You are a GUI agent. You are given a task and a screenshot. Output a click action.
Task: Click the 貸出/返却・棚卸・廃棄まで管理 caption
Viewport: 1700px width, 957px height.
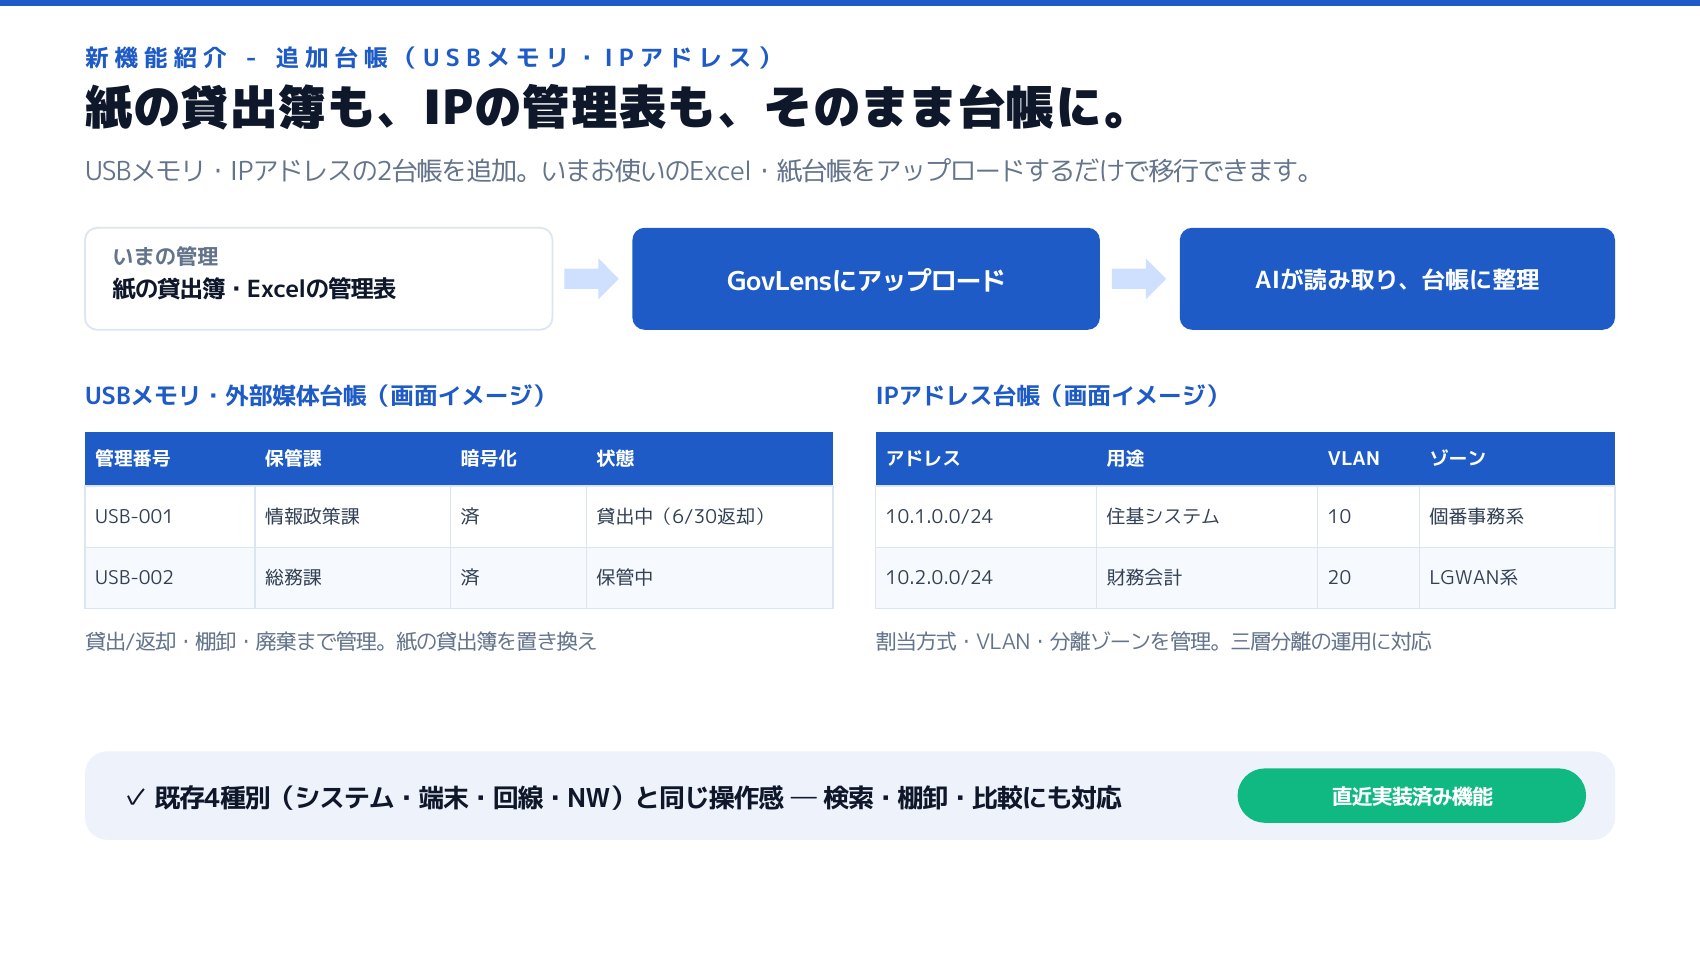[x=341, y=641]
